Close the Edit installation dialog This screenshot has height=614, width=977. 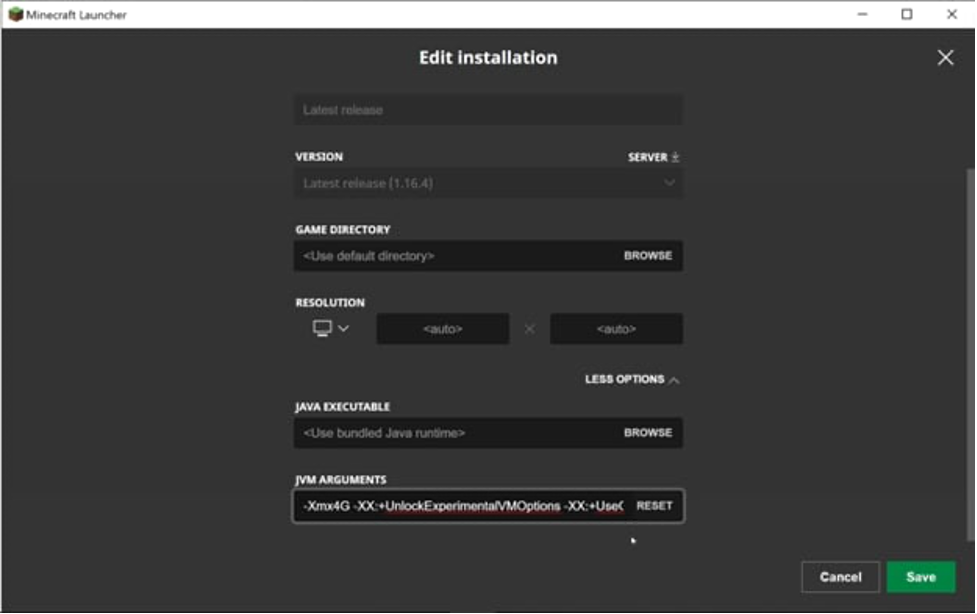click(945, 58)
